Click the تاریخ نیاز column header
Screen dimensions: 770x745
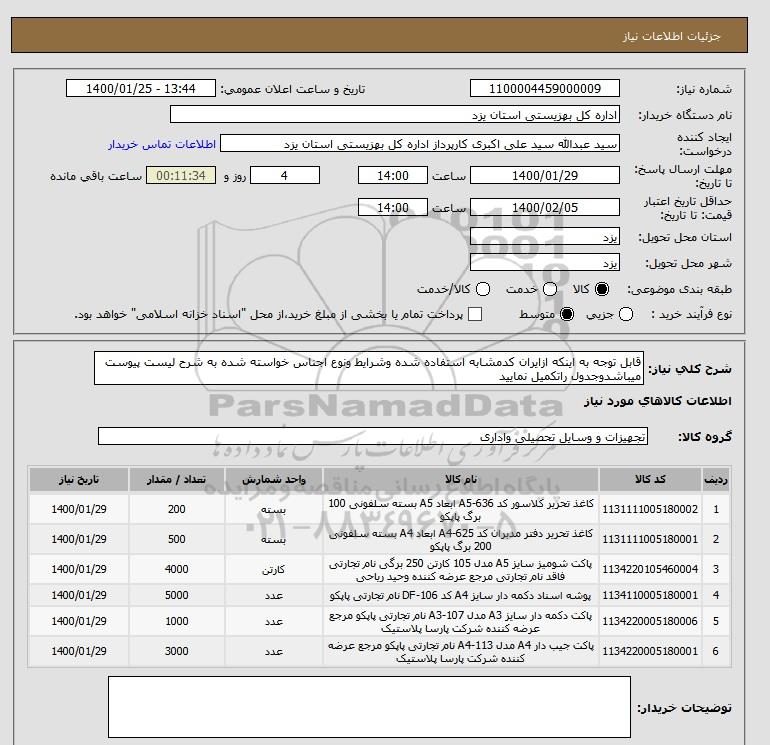(79, 480)
